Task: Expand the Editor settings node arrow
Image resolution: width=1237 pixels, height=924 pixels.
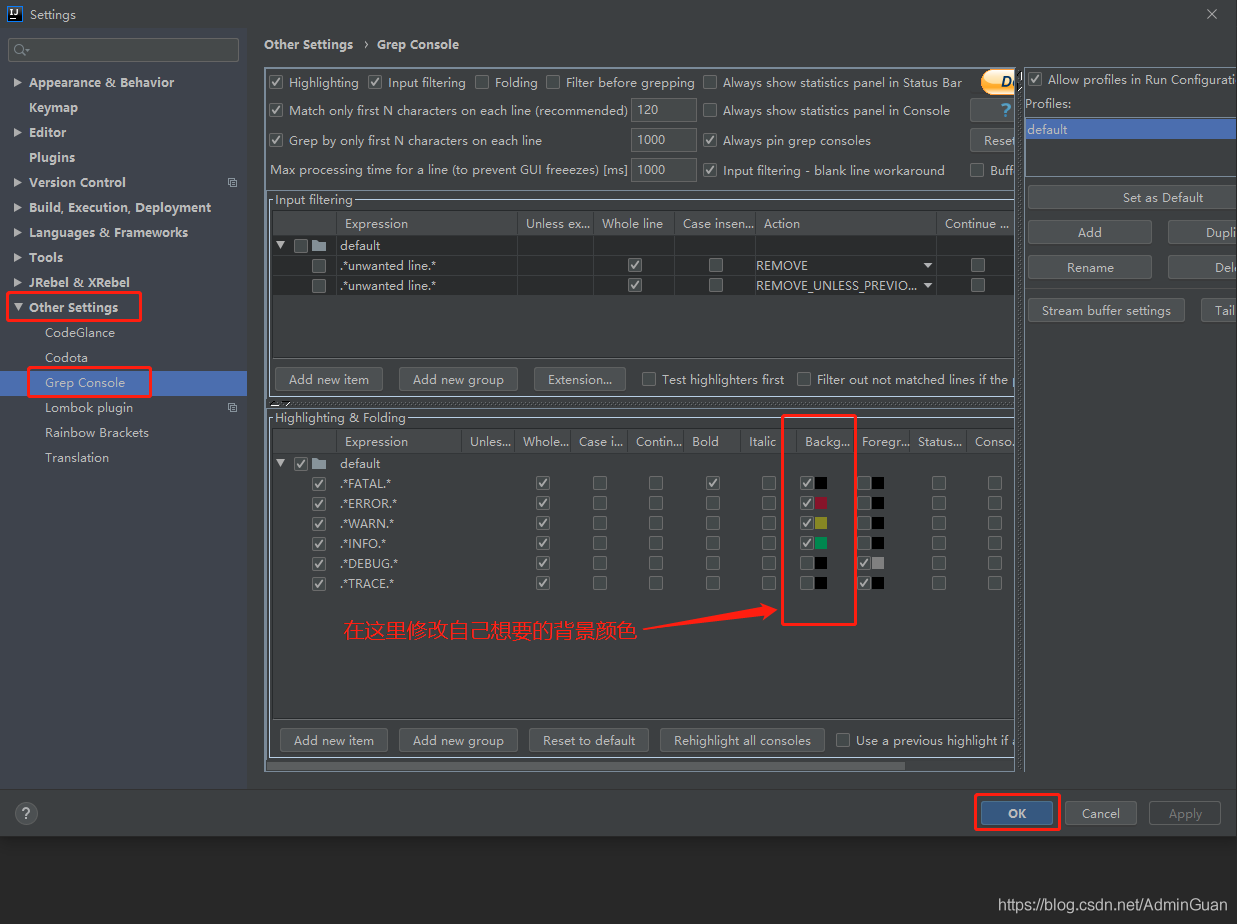Action: pos(18,133)
